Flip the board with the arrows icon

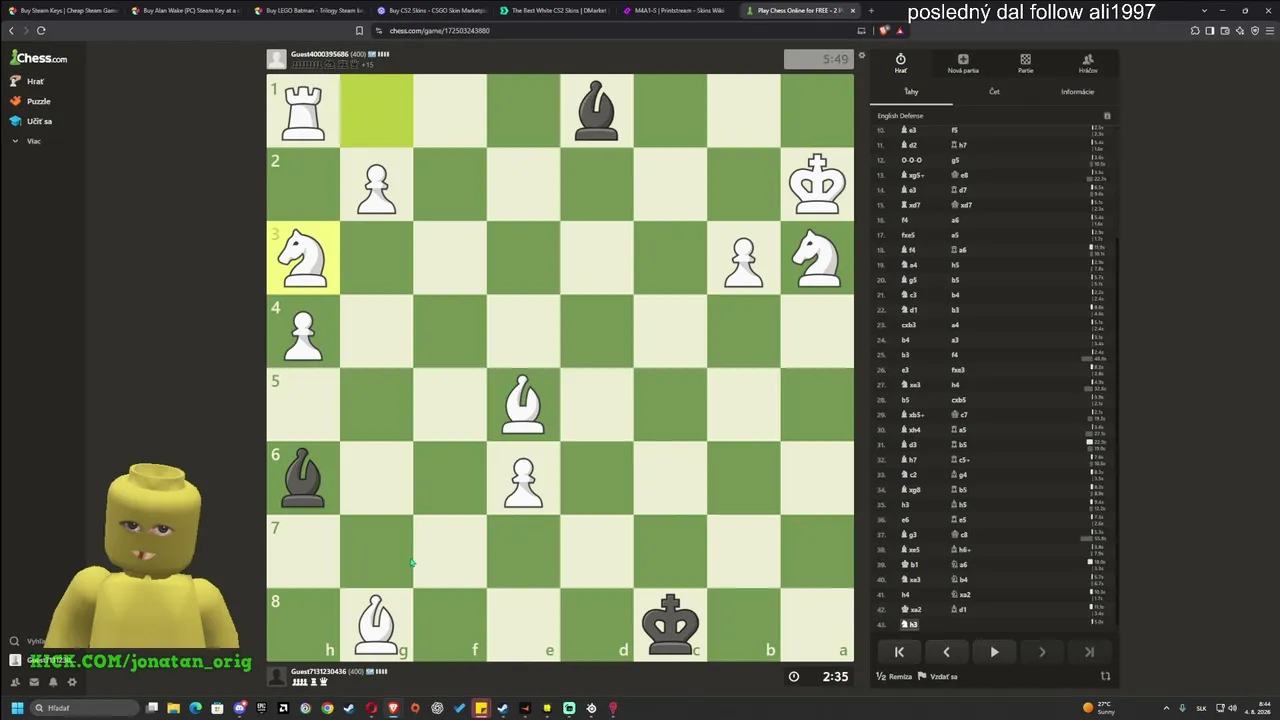(1105, 677)
